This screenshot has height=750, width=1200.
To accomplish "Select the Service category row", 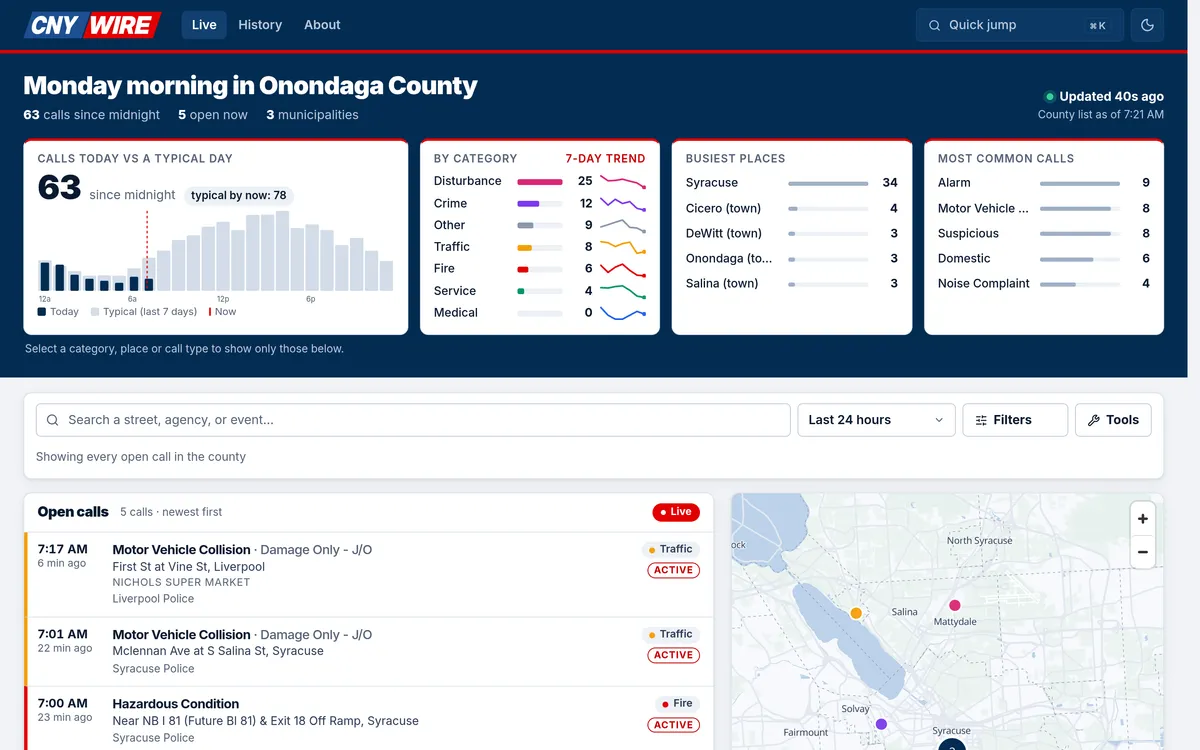I will click(x=540, y=291).
